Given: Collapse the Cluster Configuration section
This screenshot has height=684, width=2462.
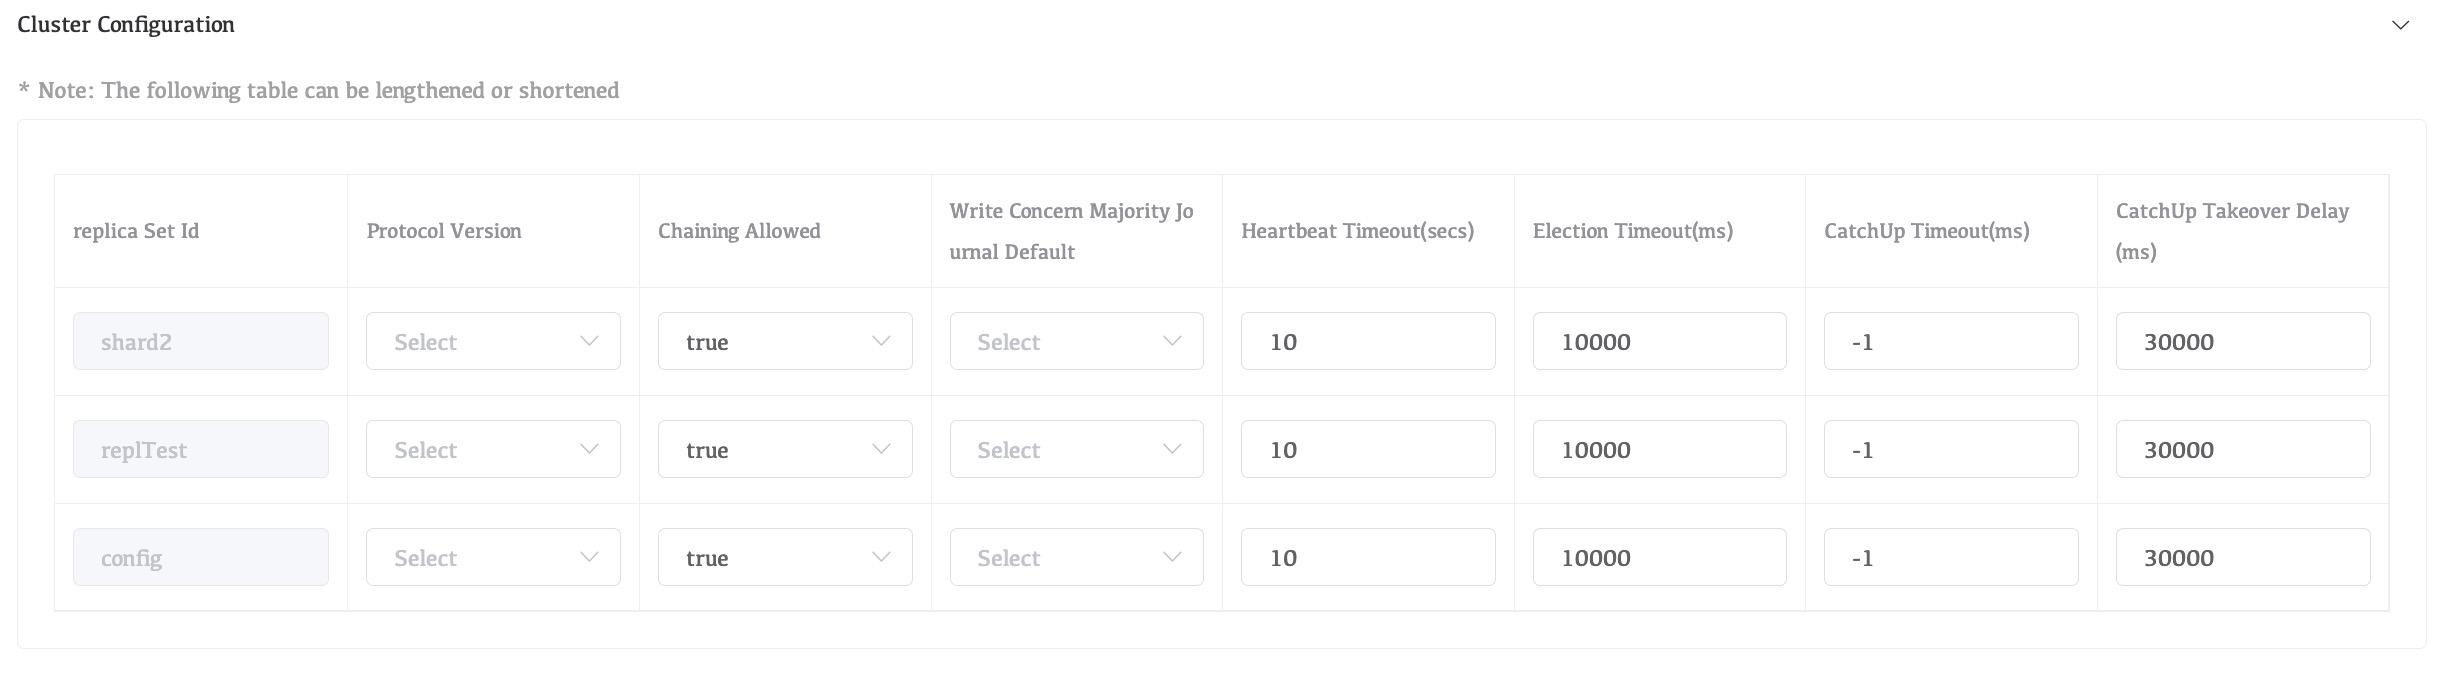Looking at the screenshot, I should 2400,25.
